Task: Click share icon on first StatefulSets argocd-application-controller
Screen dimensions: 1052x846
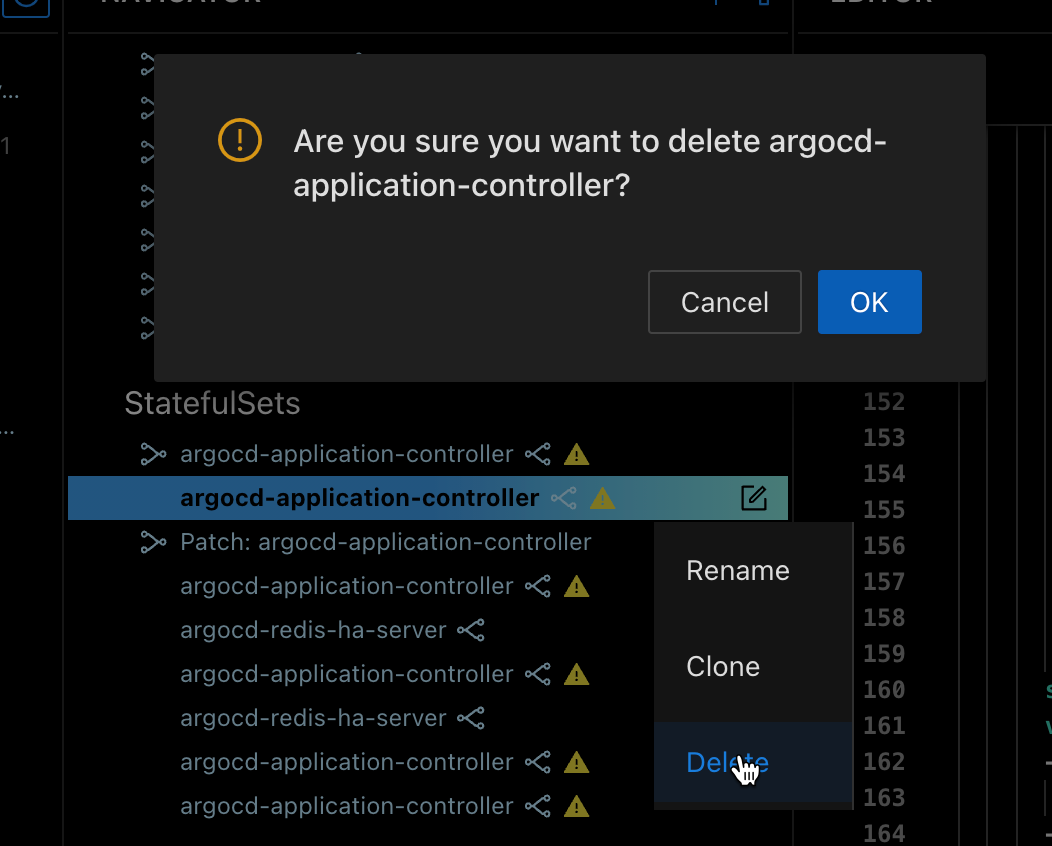Action: pyautogui.click(x=538, y=454)
